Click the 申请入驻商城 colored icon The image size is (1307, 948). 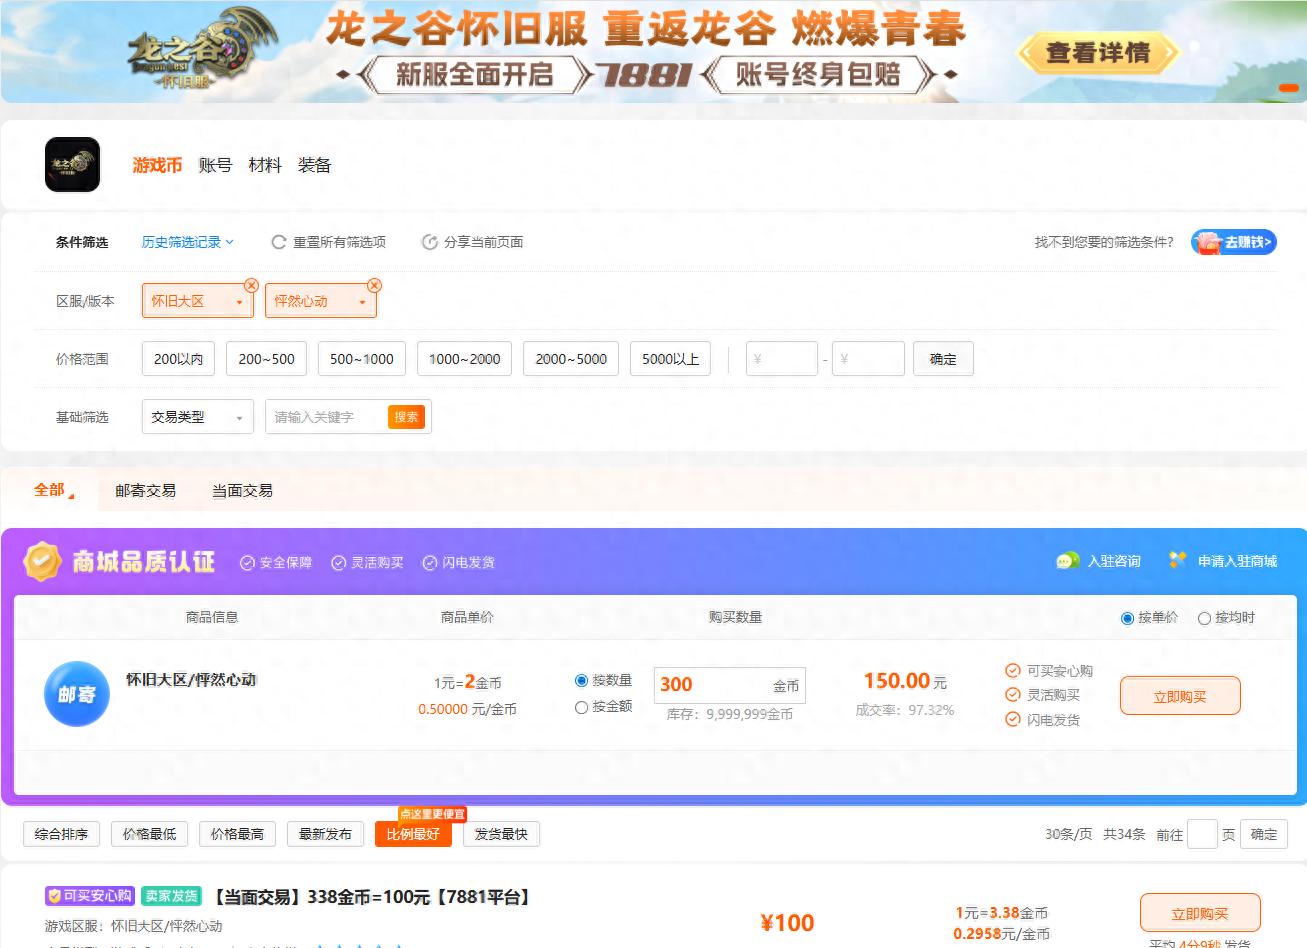pos(1178,561)
